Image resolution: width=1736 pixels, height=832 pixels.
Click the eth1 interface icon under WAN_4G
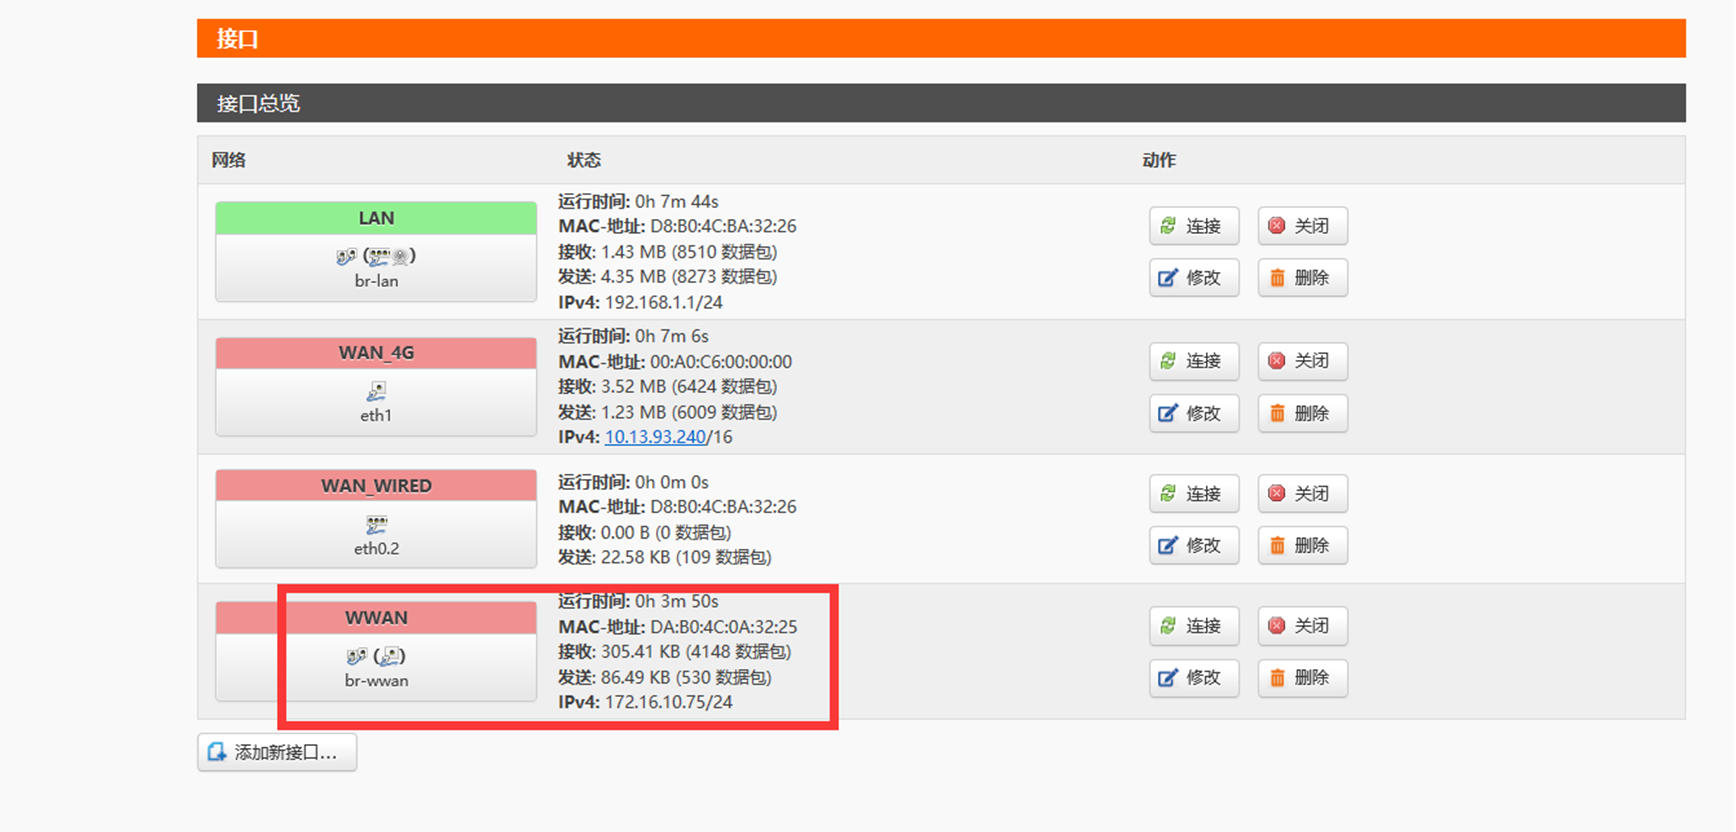click(376, 391)
